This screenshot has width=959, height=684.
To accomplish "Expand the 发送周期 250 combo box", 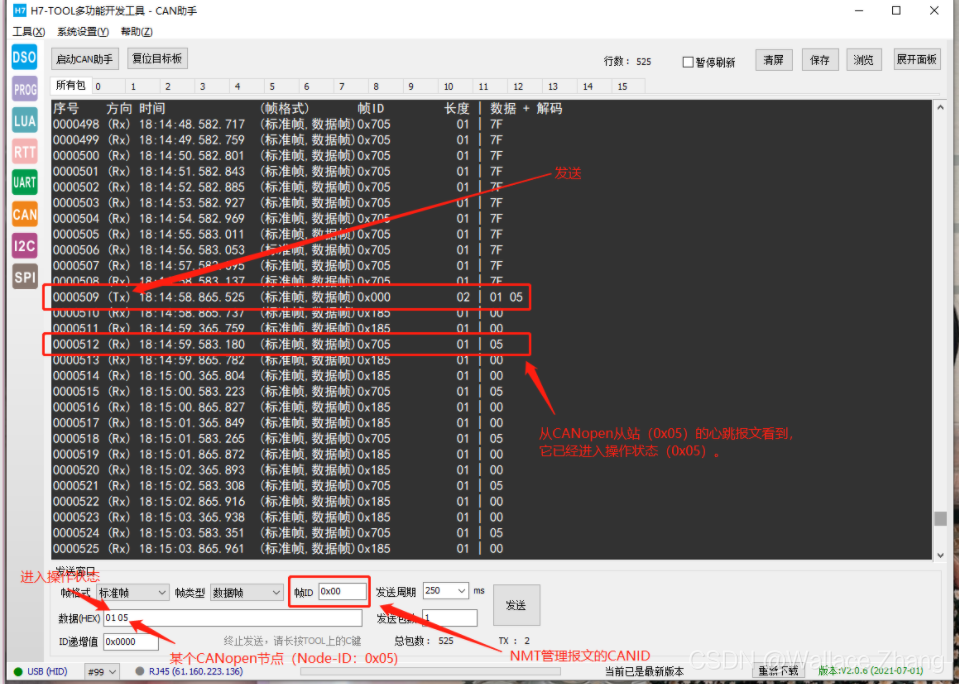I will (x=446, y=591).
